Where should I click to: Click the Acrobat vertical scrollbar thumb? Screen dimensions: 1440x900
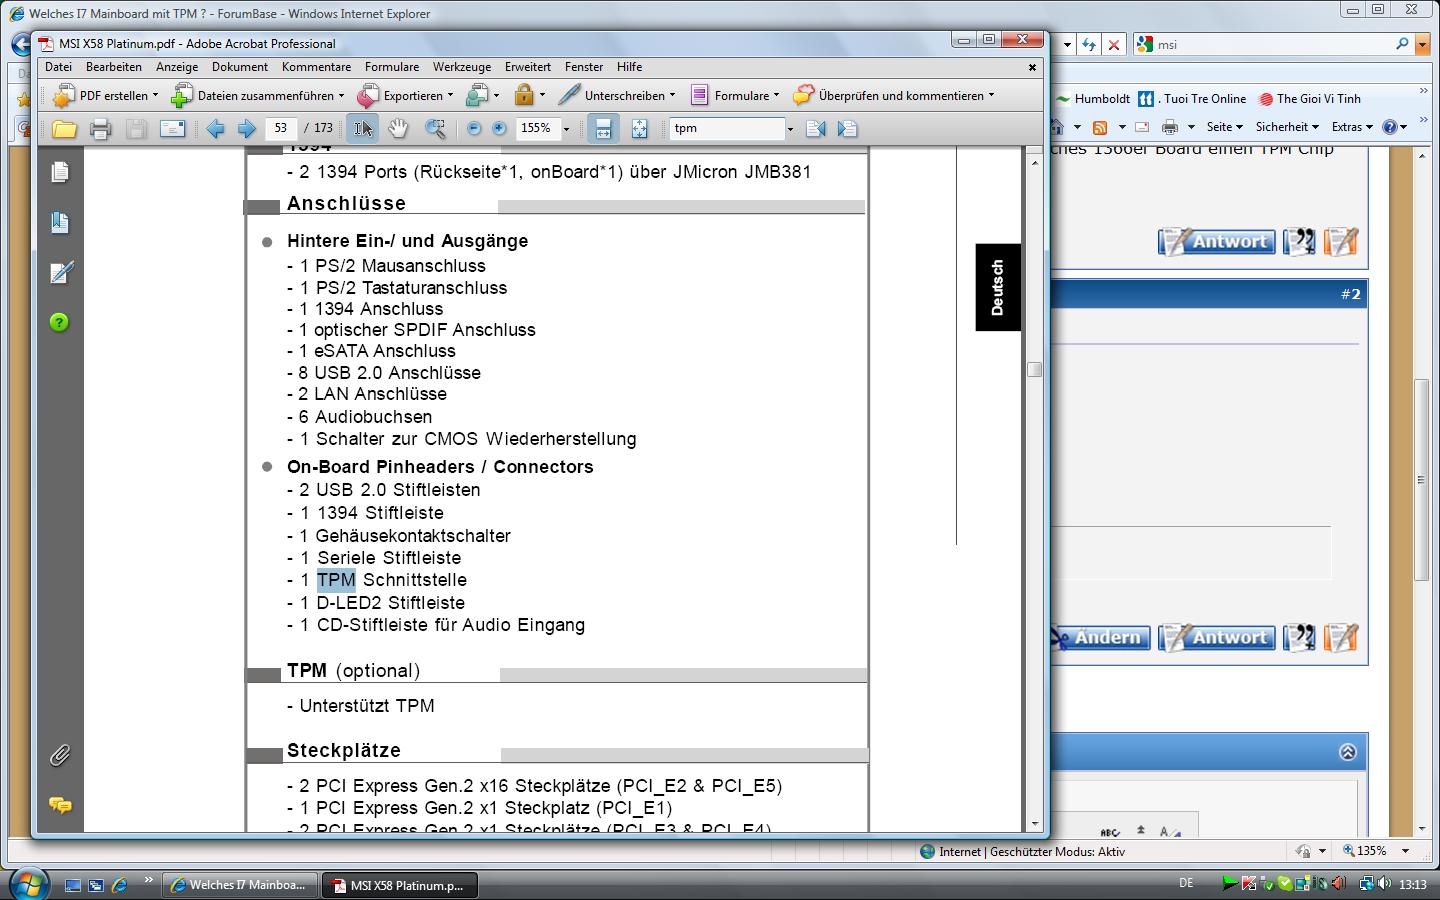pyautogui.click(x=1034, y=369)
